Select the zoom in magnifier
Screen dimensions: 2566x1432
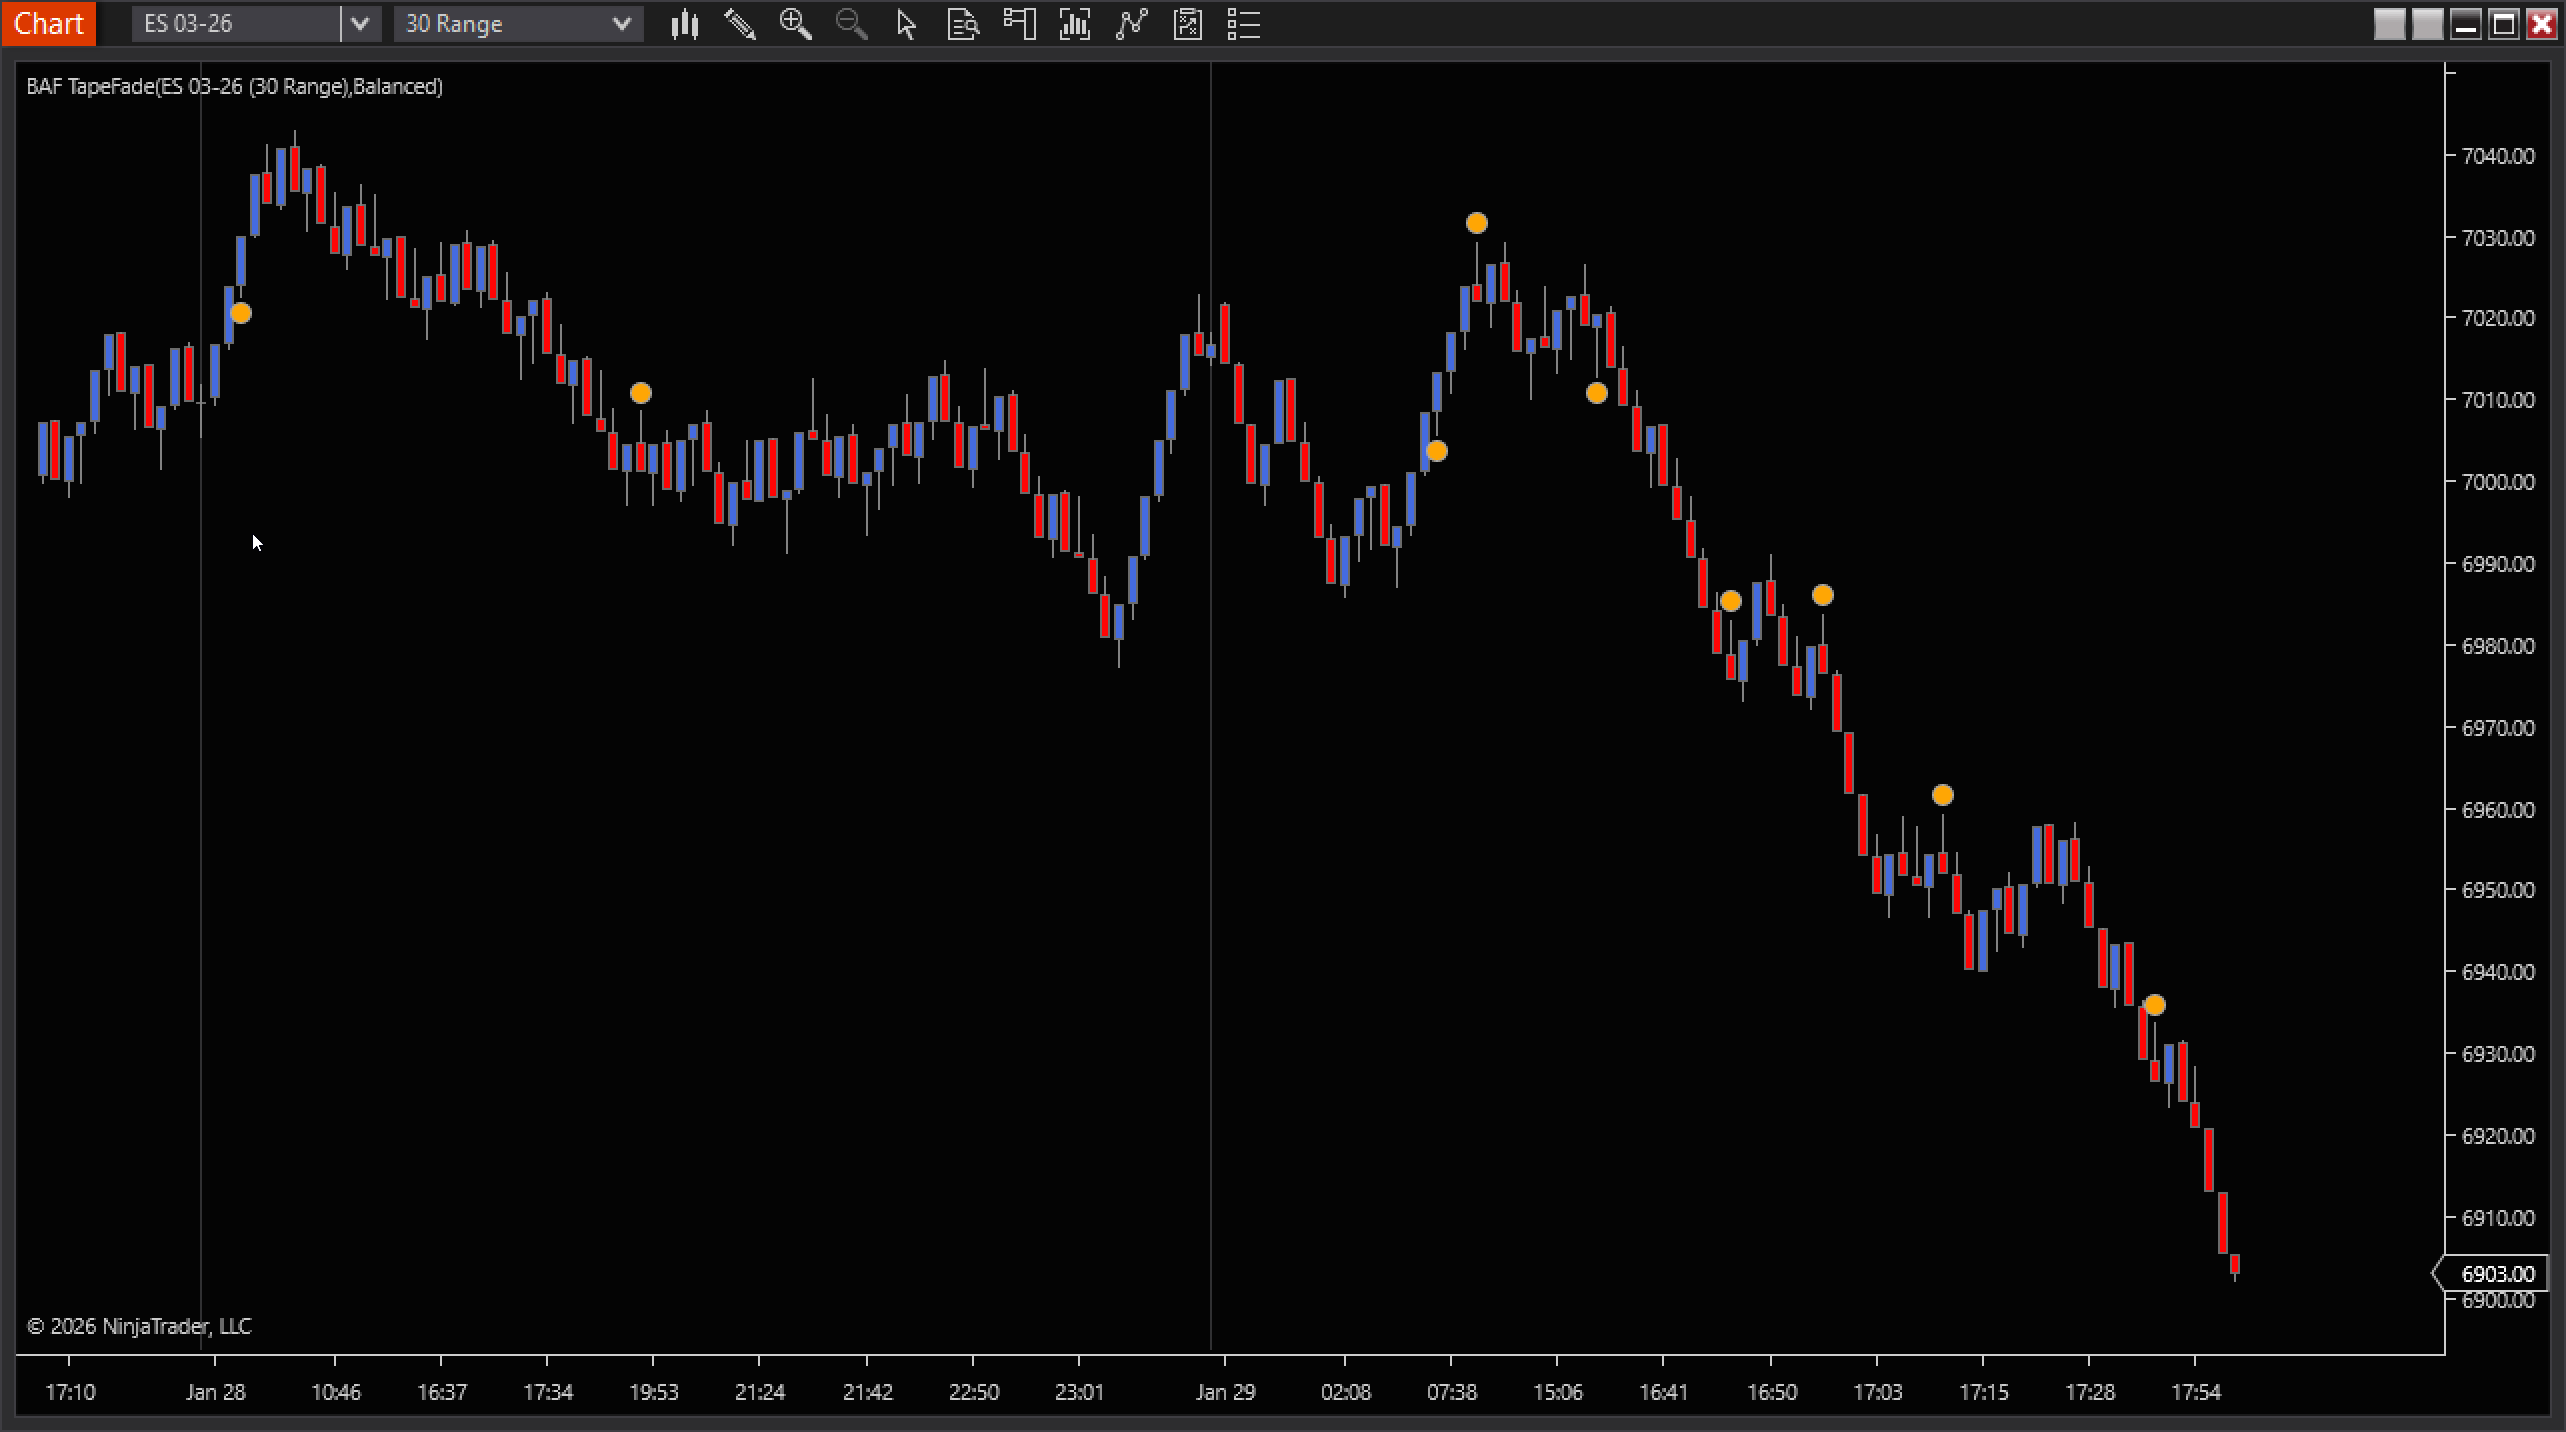click(x=796, y=24)
